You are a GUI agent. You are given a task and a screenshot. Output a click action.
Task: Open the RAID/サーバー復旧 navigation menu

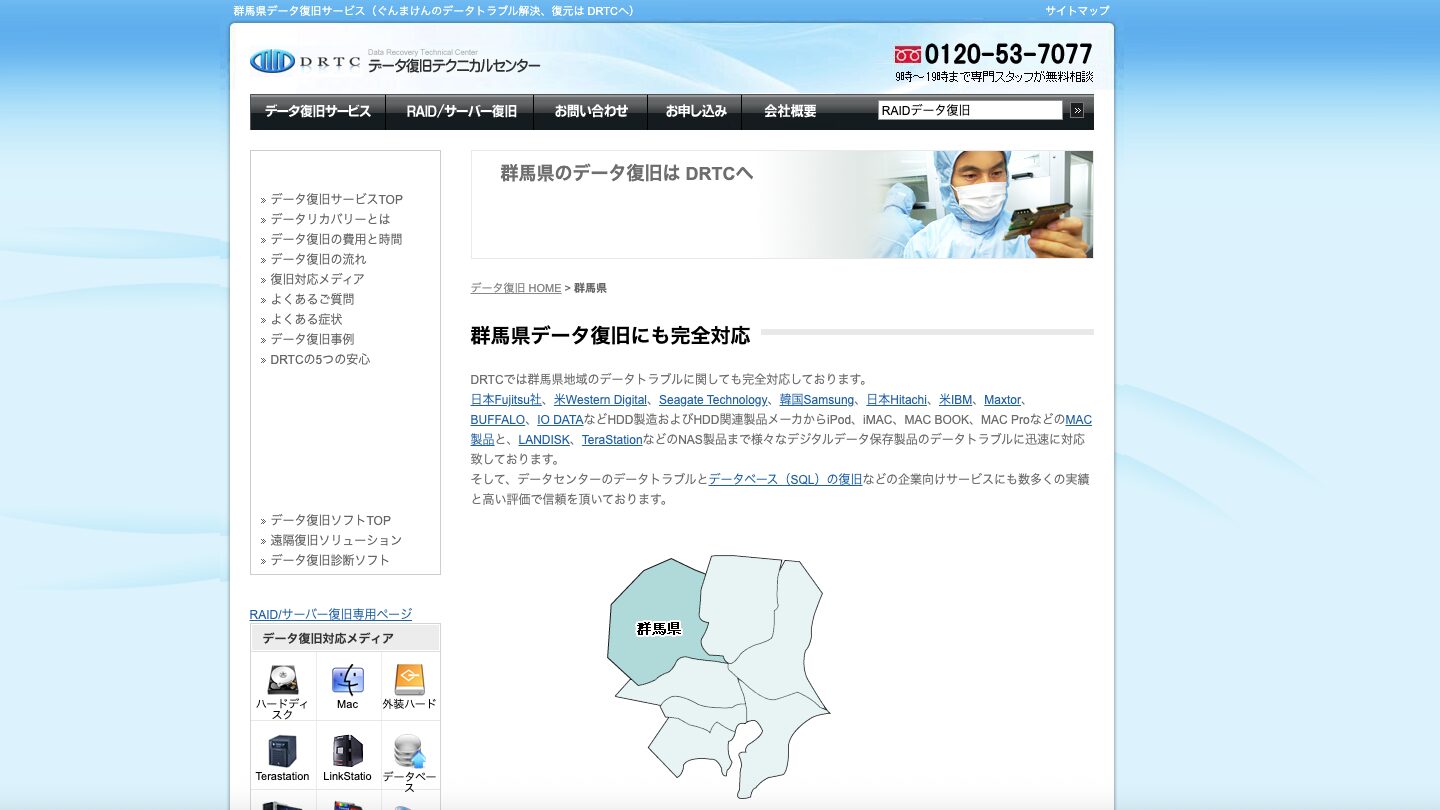[x=460, y=112]
